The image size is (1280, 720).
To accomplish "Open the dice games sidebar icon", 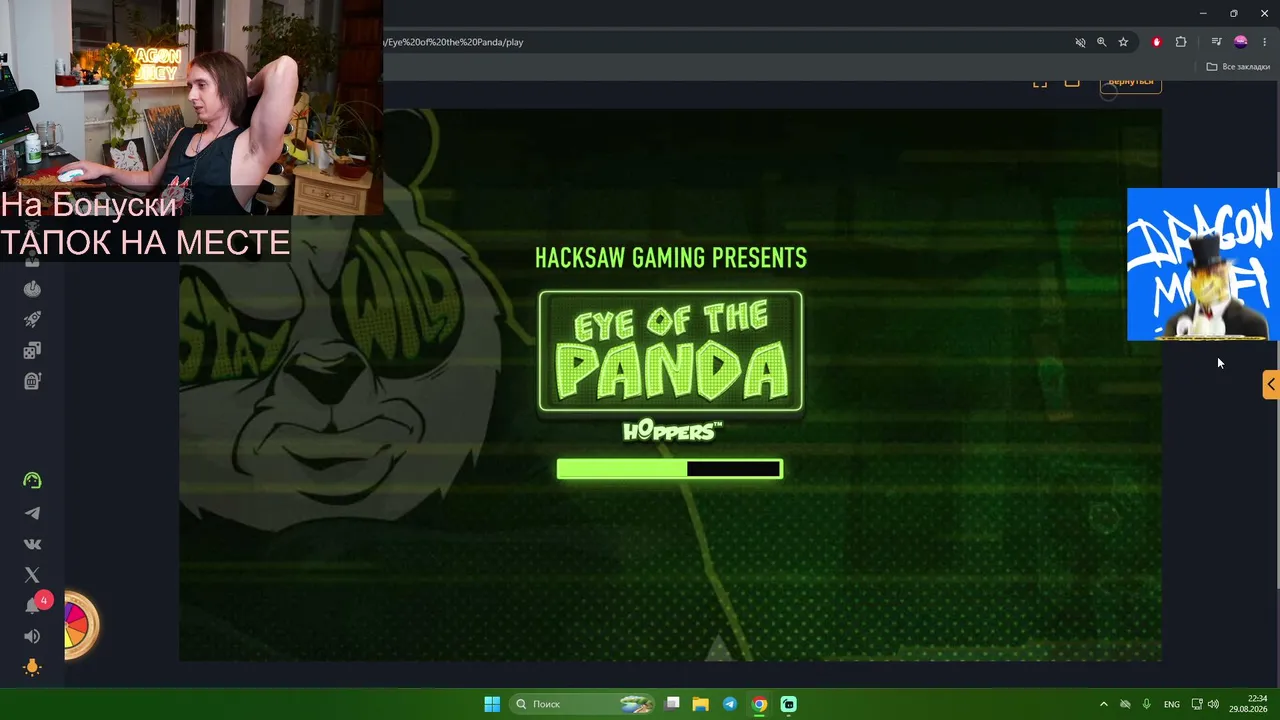I will 32,351.
